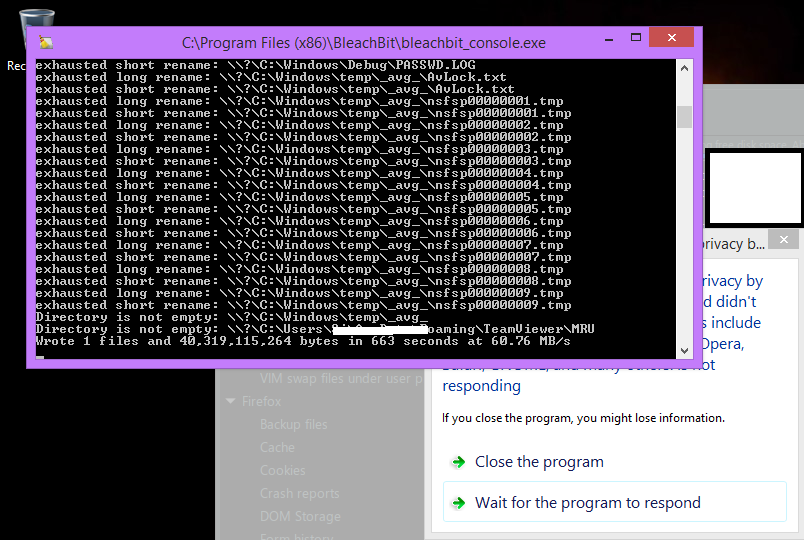The height and width of the screenshot is (540, 804).
Task: Close the bleachbit_console window
Action: [x=672, y=37]
